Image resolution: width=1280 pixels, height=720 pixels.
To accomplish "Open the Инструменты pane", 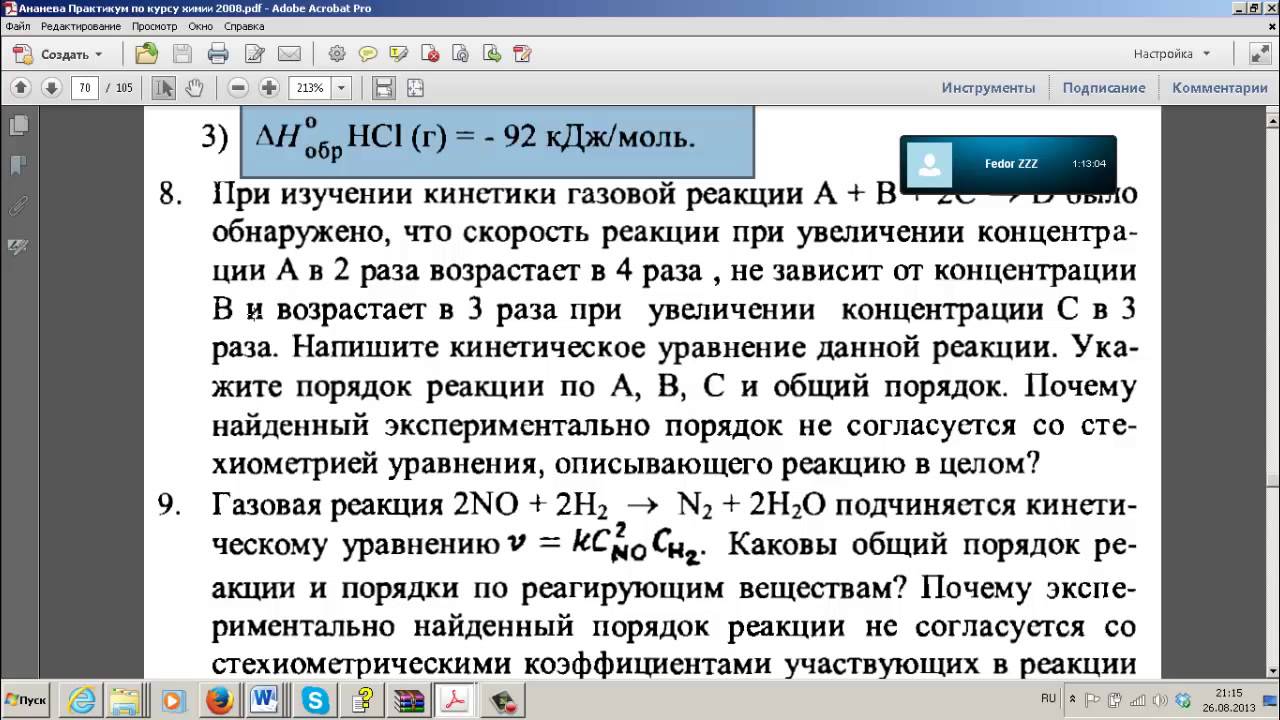I will point(988,88).
